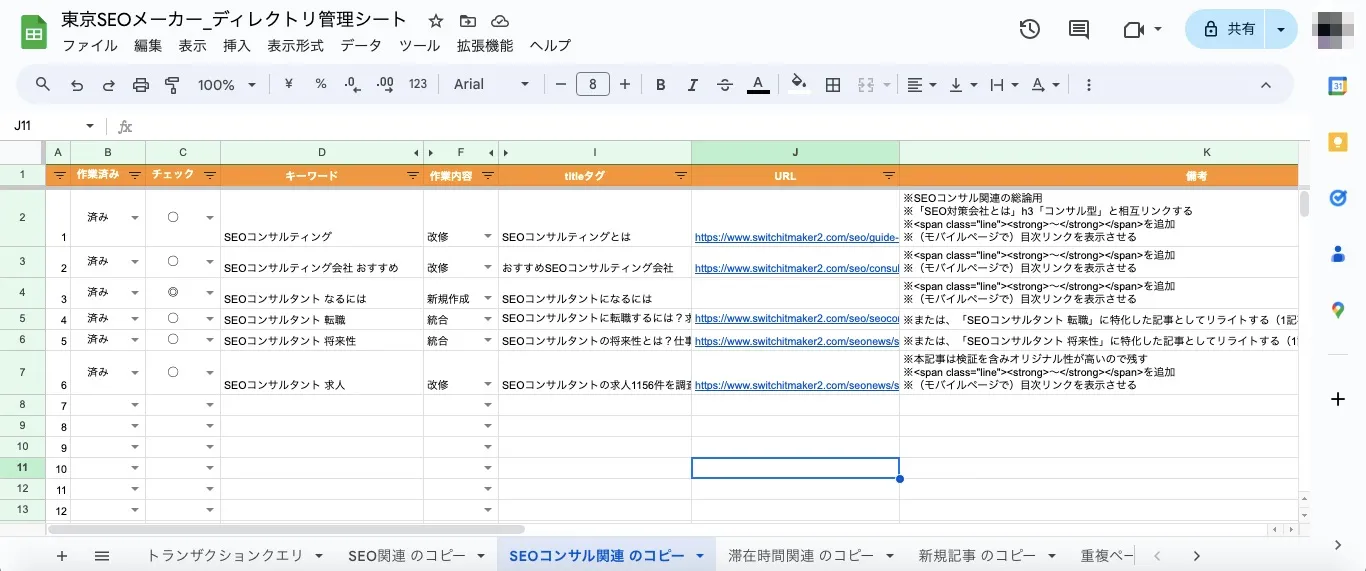
Task: Click the font size input field
Action: pyautogui.click(x=593, y=85)
